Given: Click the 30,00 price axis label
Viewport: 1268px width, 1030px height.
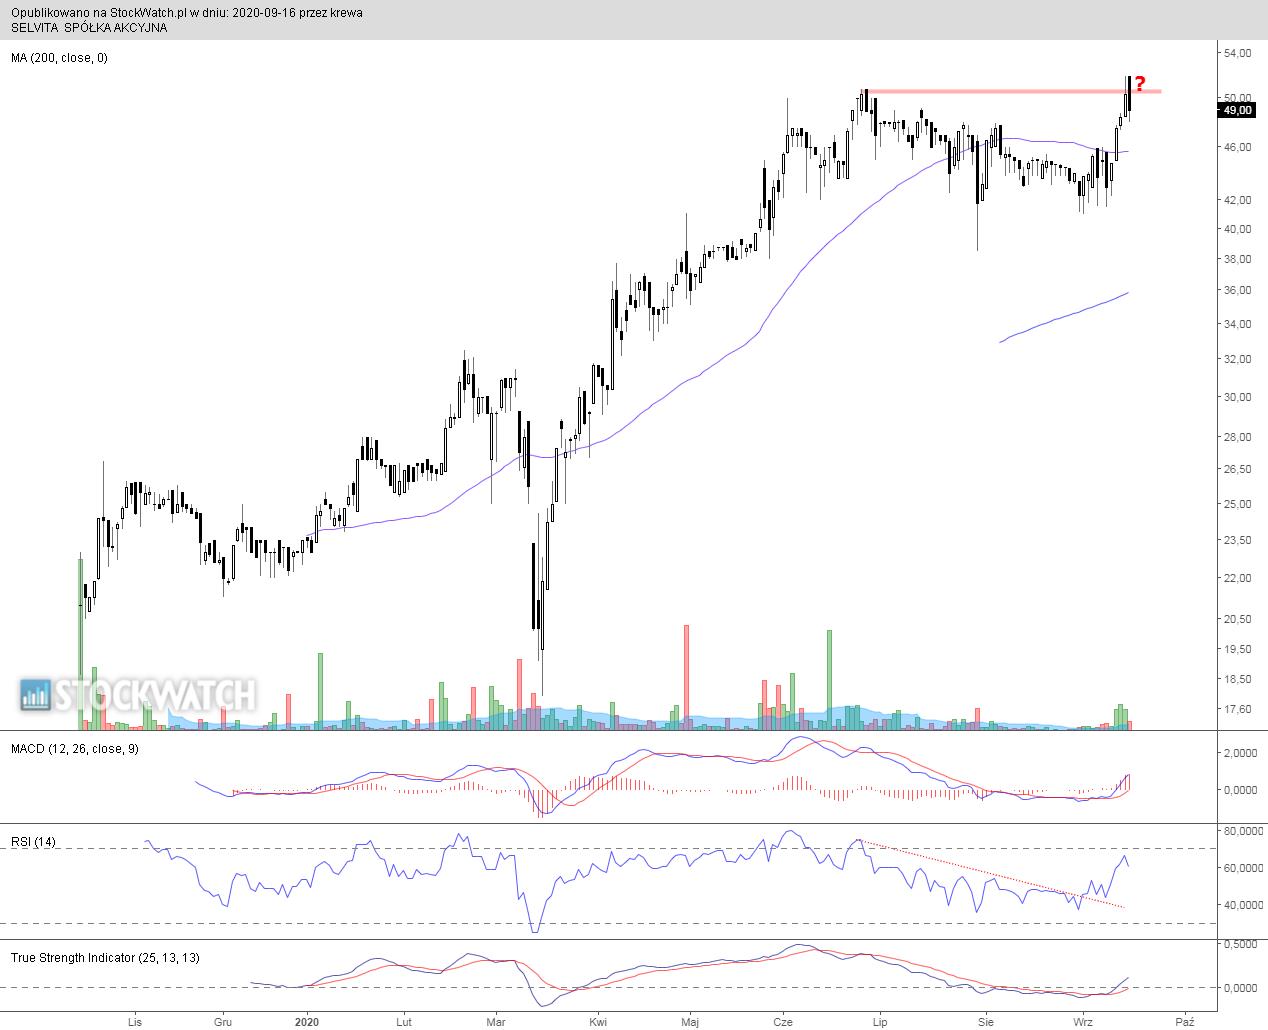Looking at the screenshot, I should click(x=1238, y=397).
